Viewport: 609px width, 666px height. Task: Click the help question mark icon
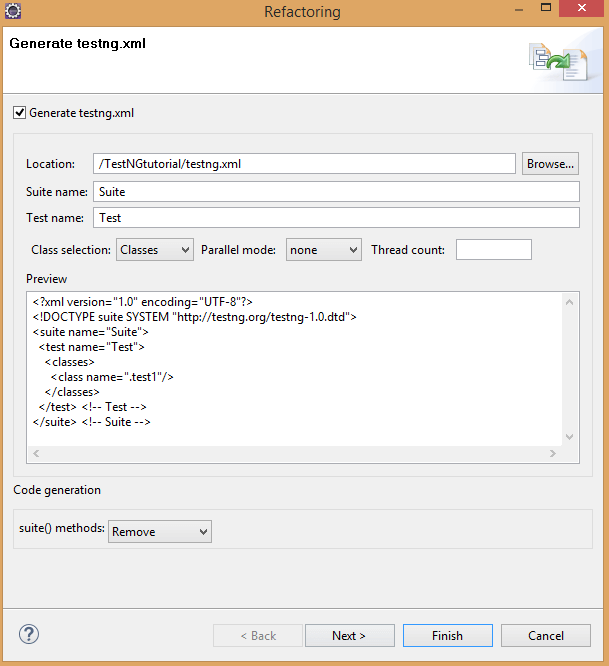pos(29,635)
